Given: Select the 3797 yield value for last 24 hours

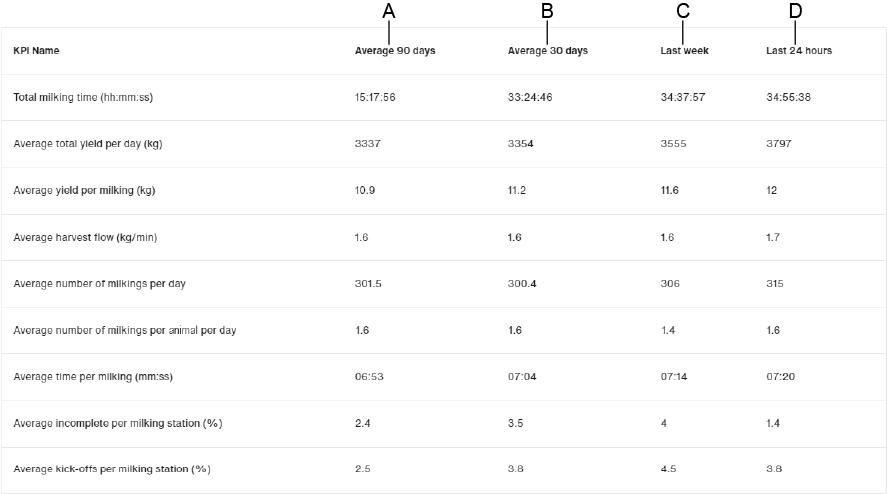Looking at the screenshot, I should tap(778, 144).
